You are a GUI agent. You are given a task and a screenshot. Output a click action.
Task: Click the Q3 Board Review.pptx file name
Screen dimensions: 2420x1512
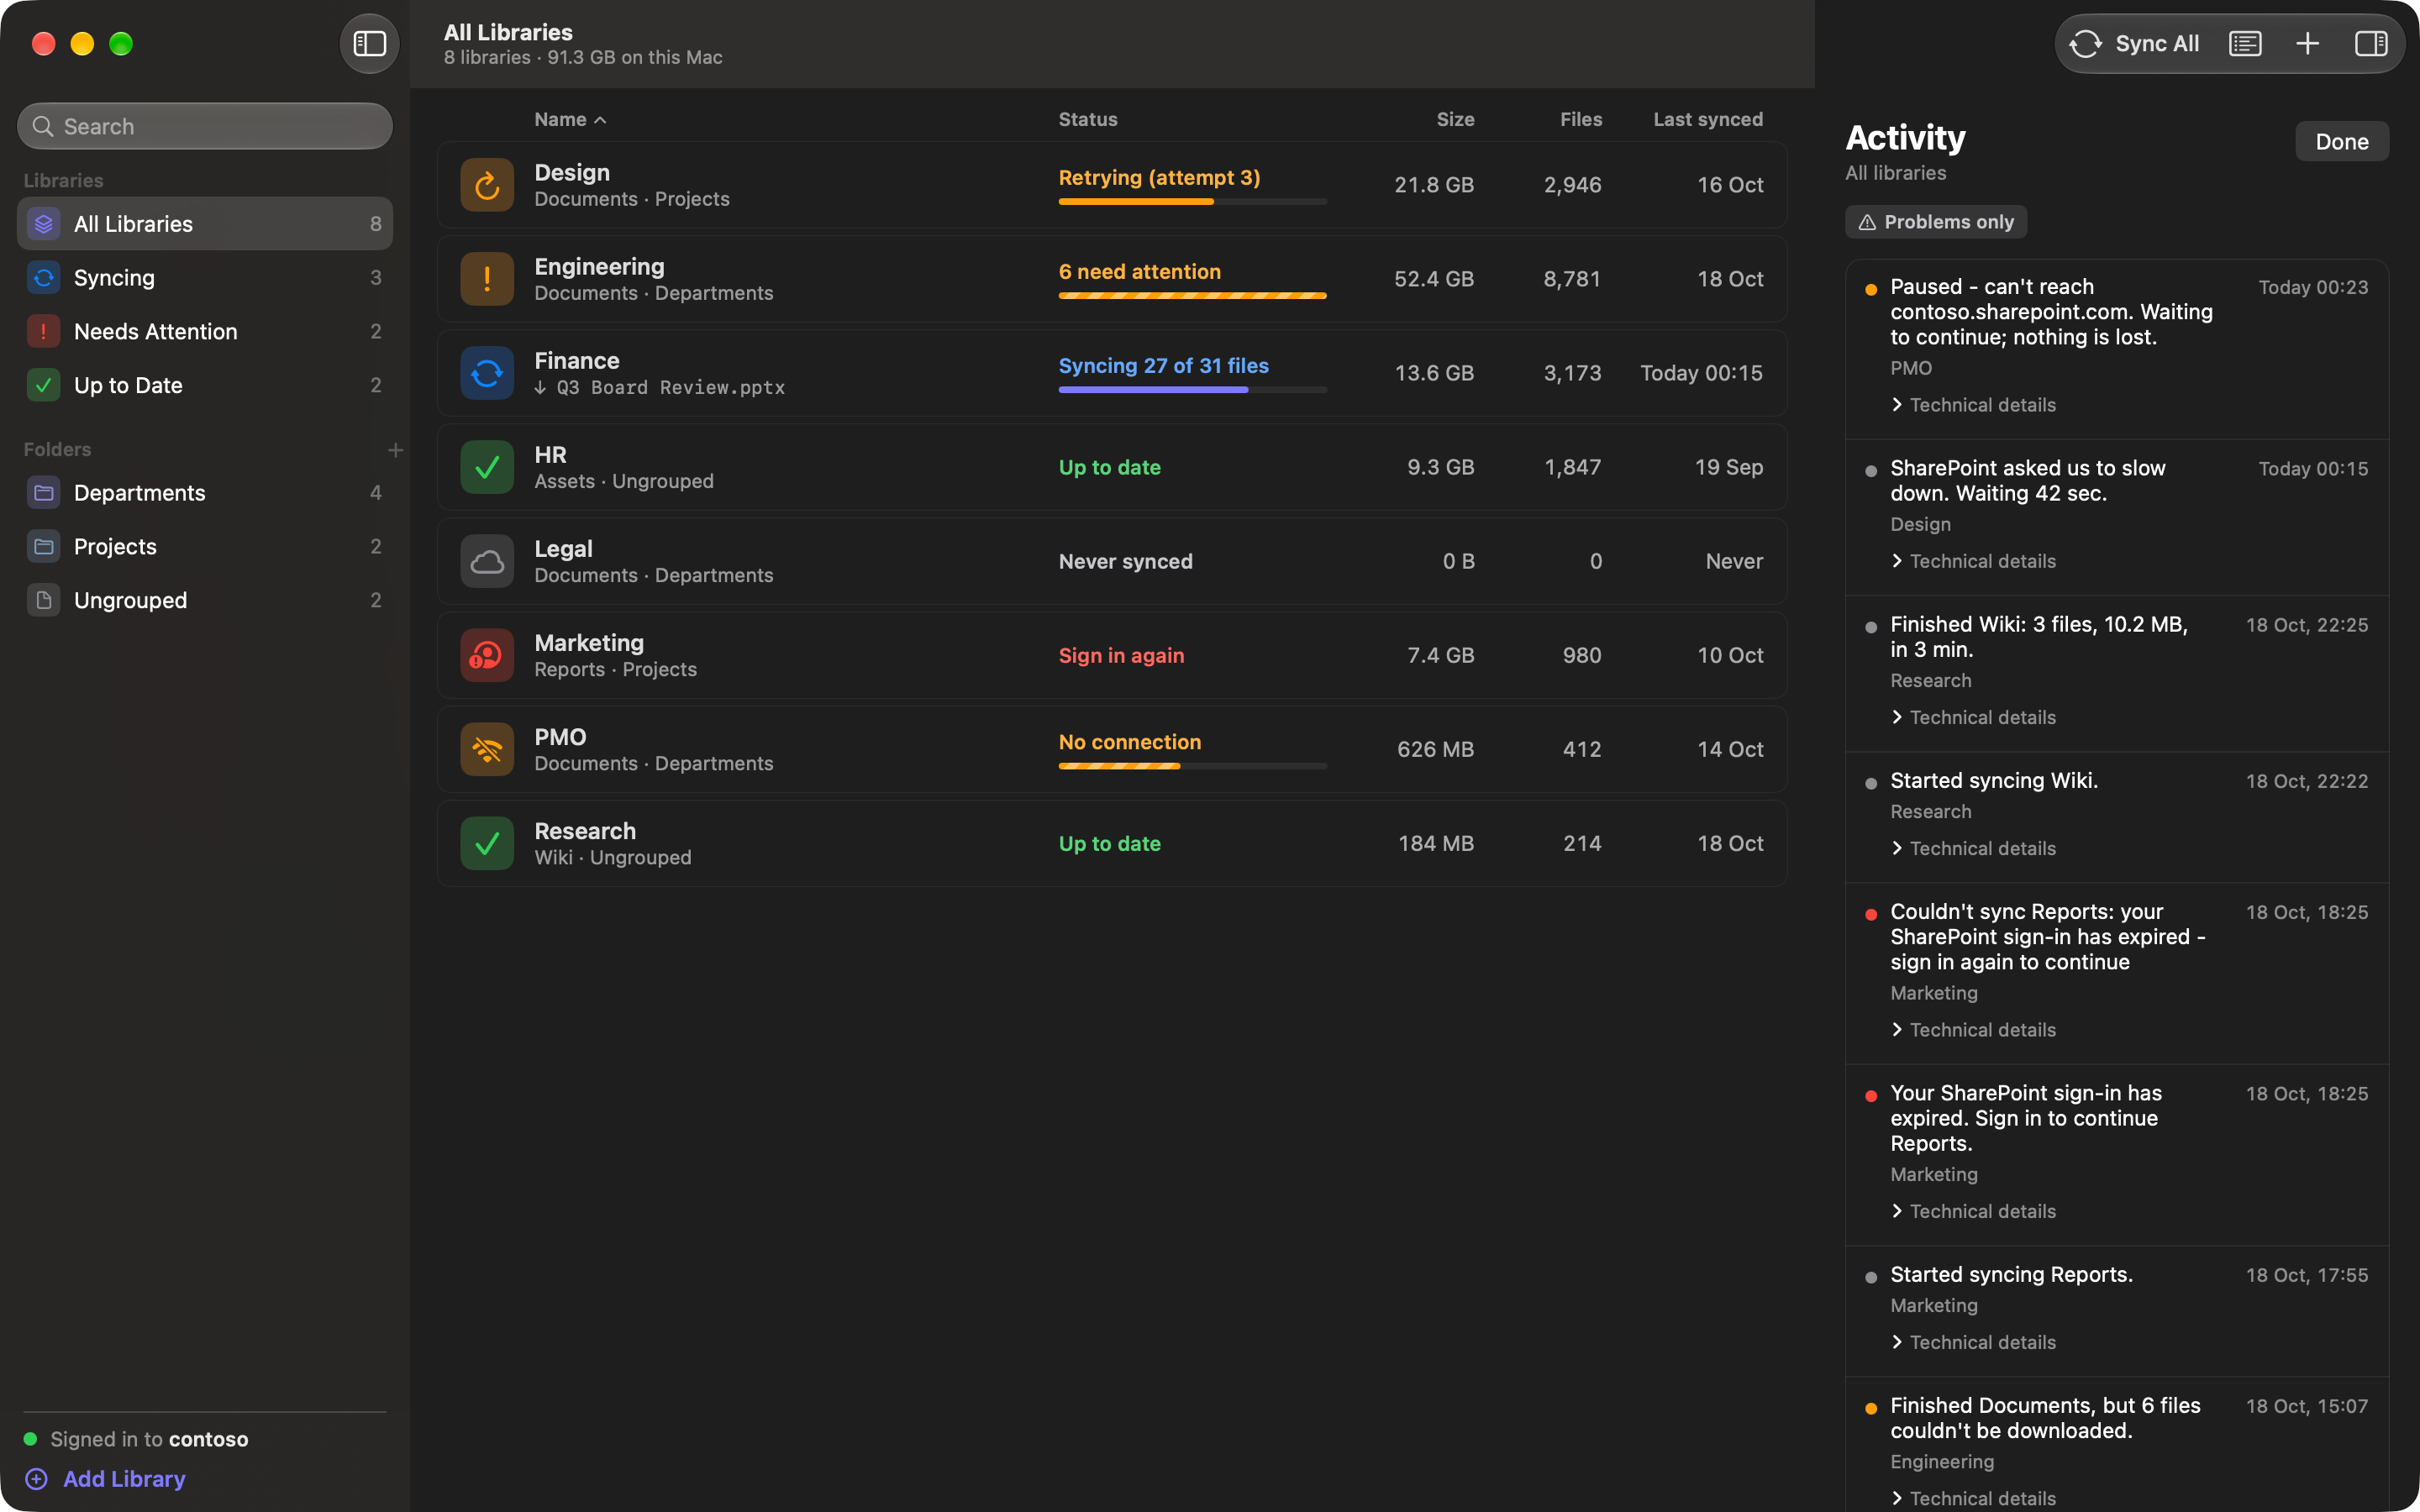point(670,388)
